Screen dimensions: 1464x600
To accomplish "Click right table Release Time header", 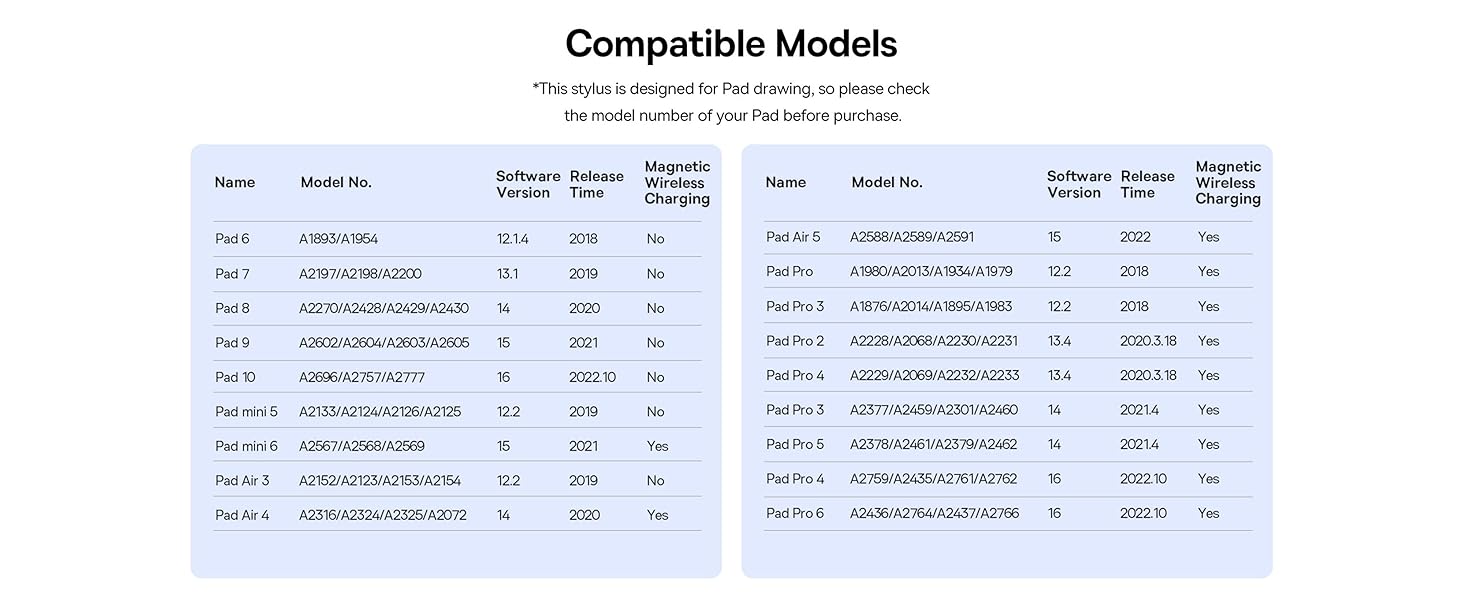I will point(1147,184).
